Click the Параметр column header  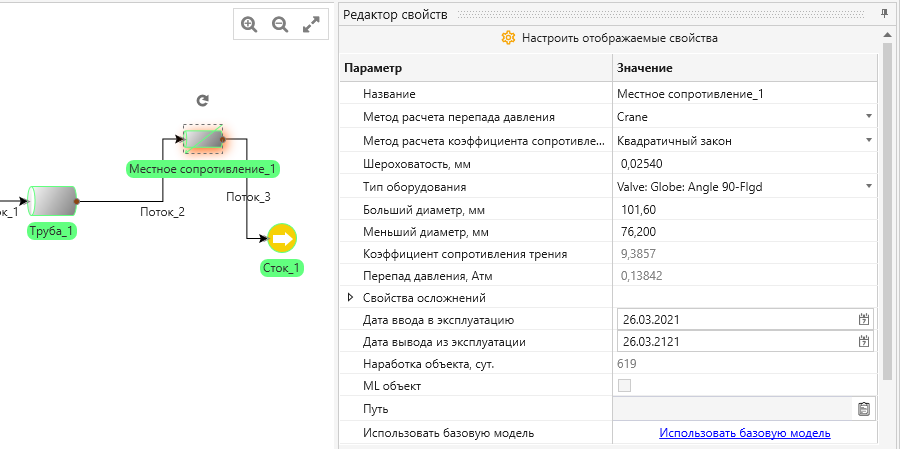pos(476,68)
